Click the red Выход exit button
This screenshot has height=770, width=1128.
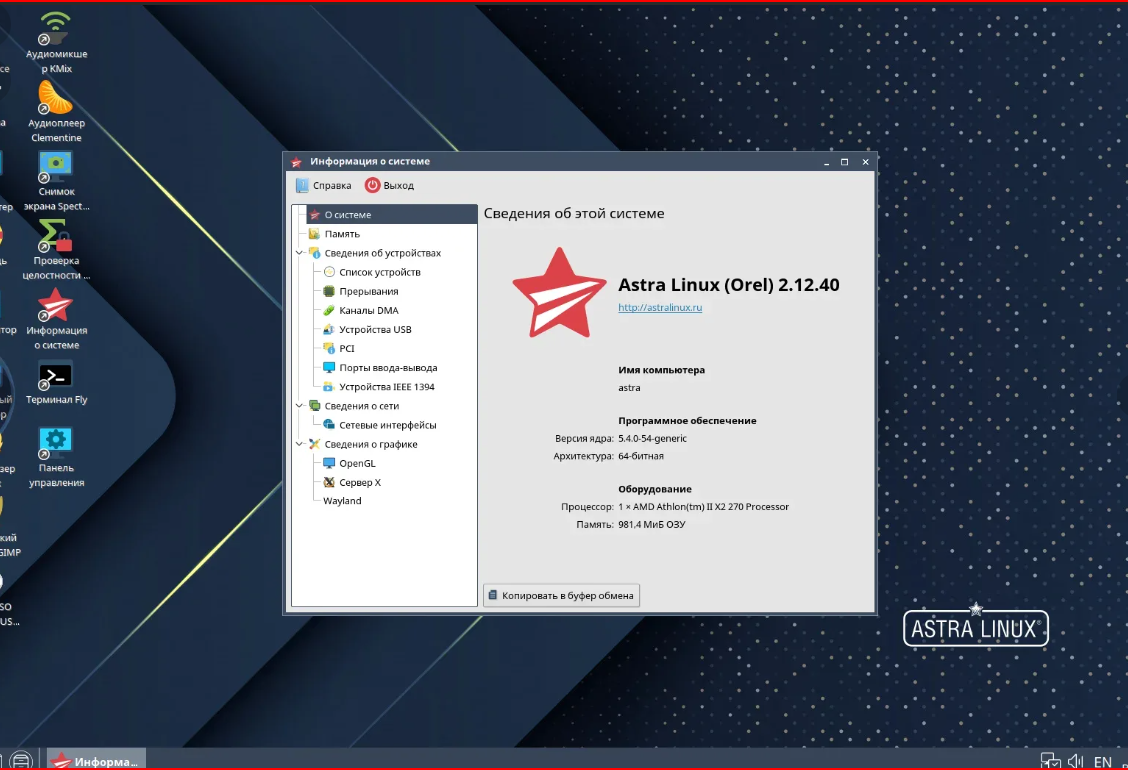click(389, 186)
